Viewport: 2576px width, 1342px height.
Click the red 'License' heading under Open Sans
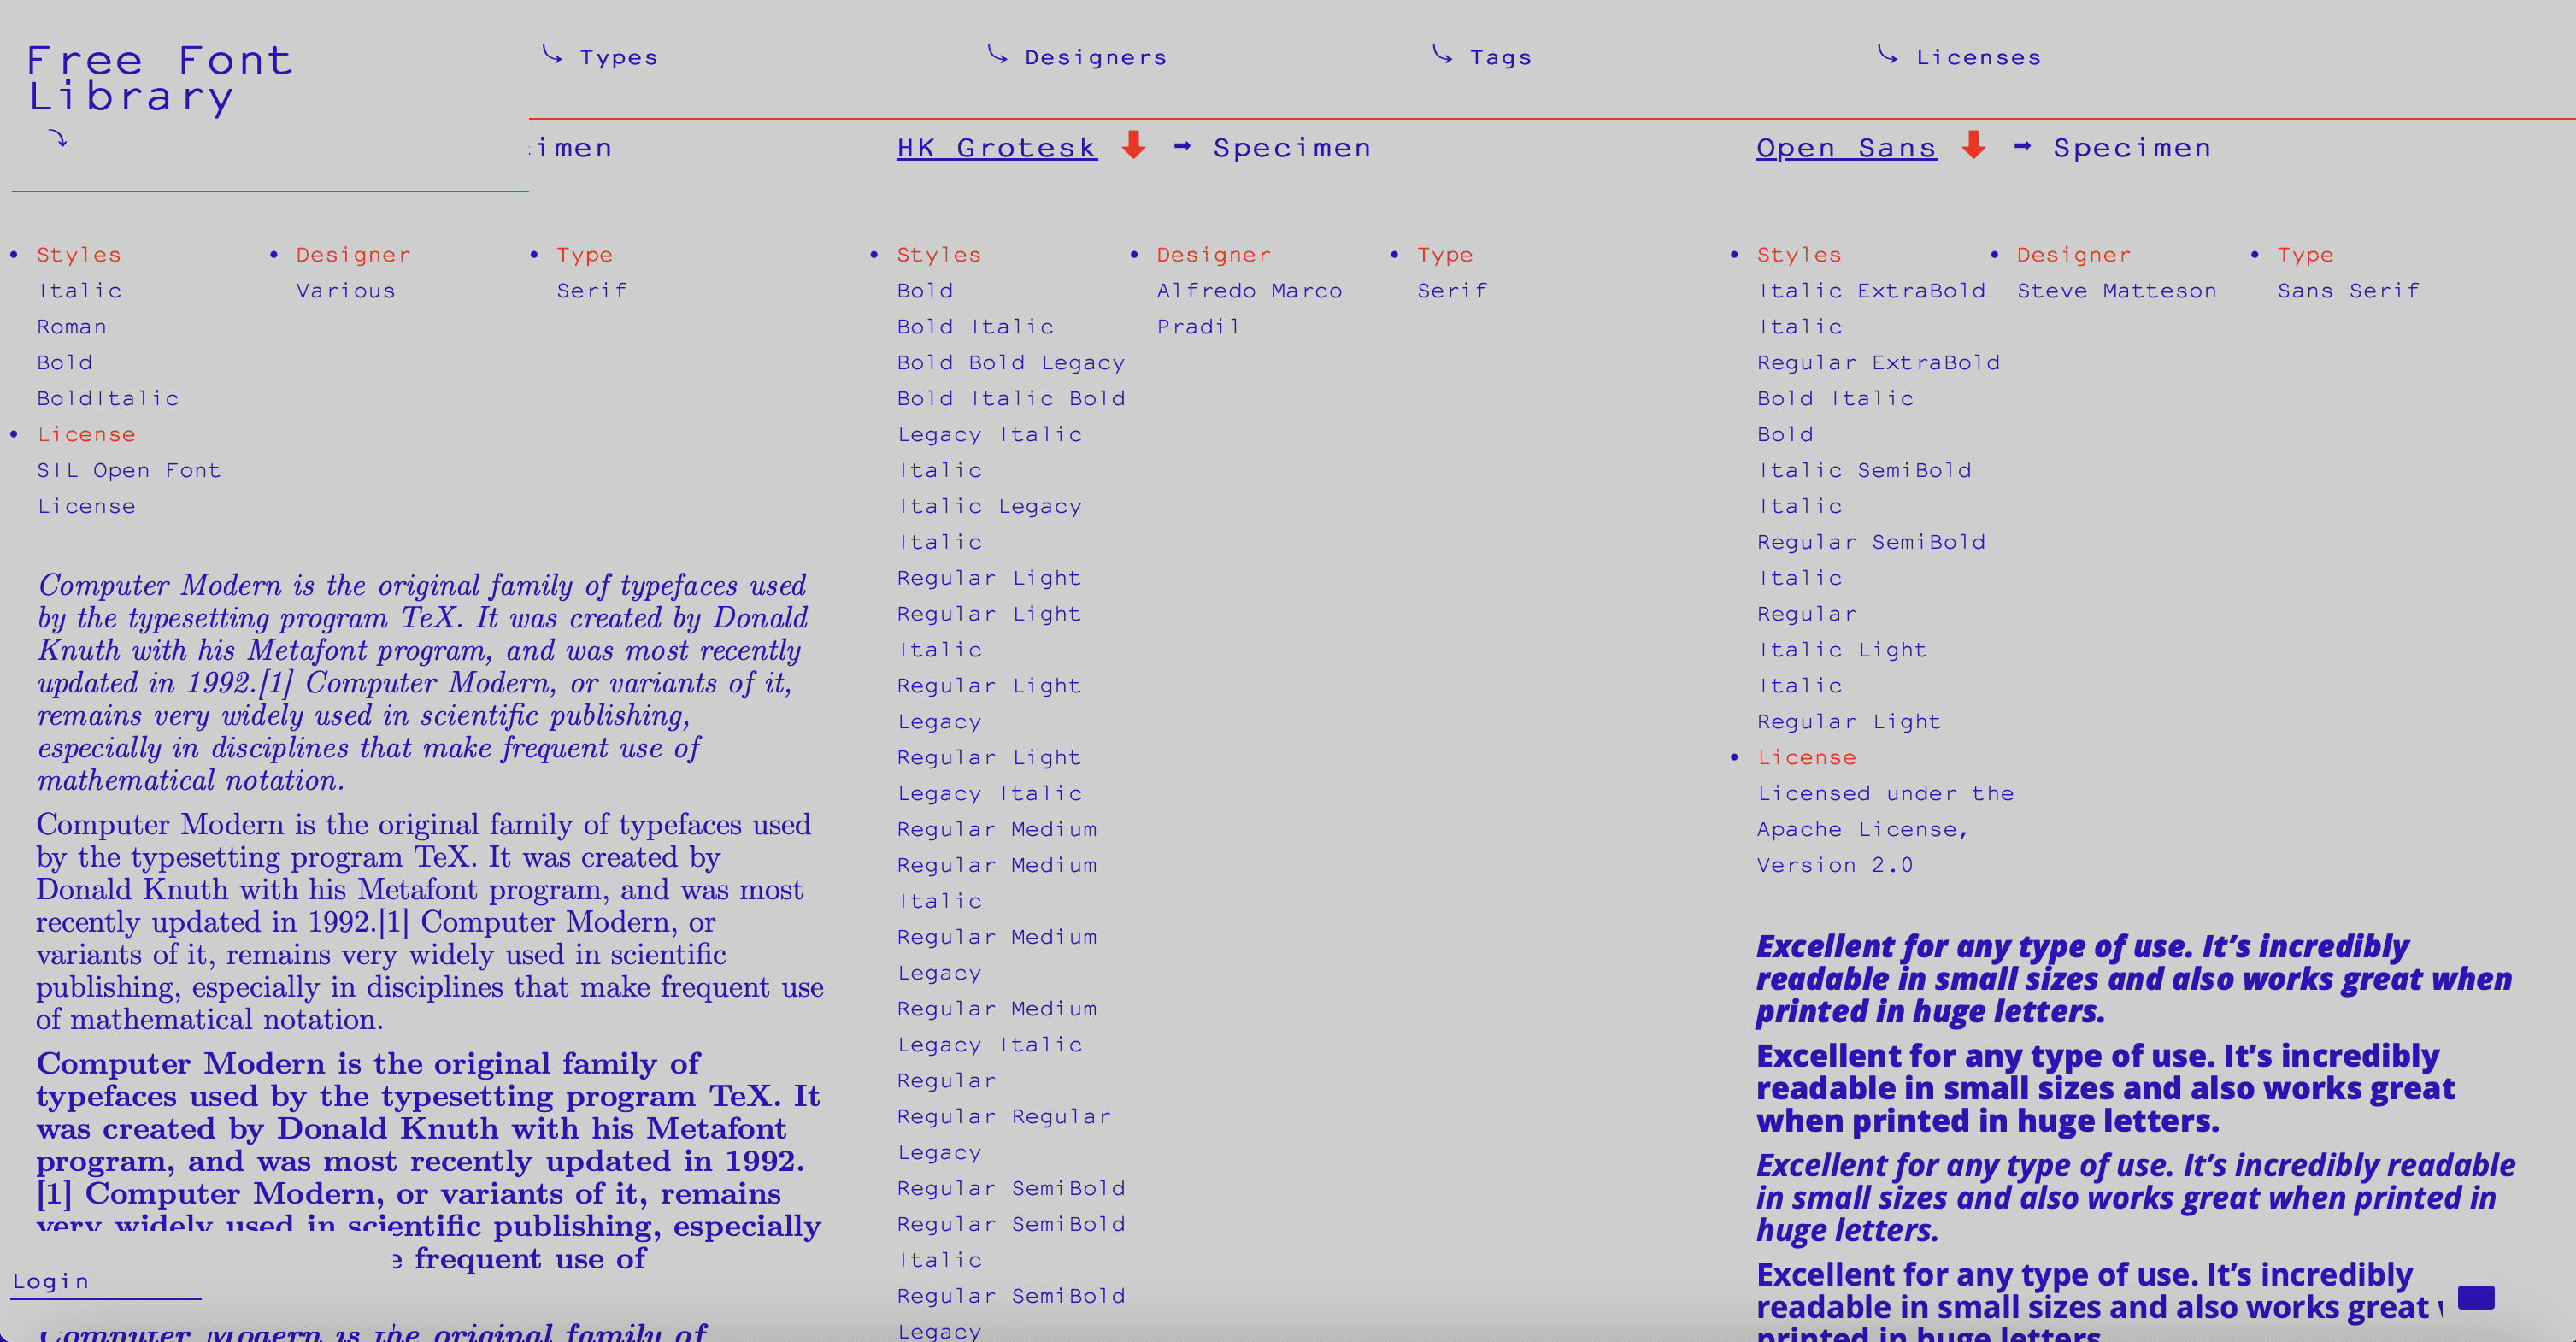coord(1807,757)
